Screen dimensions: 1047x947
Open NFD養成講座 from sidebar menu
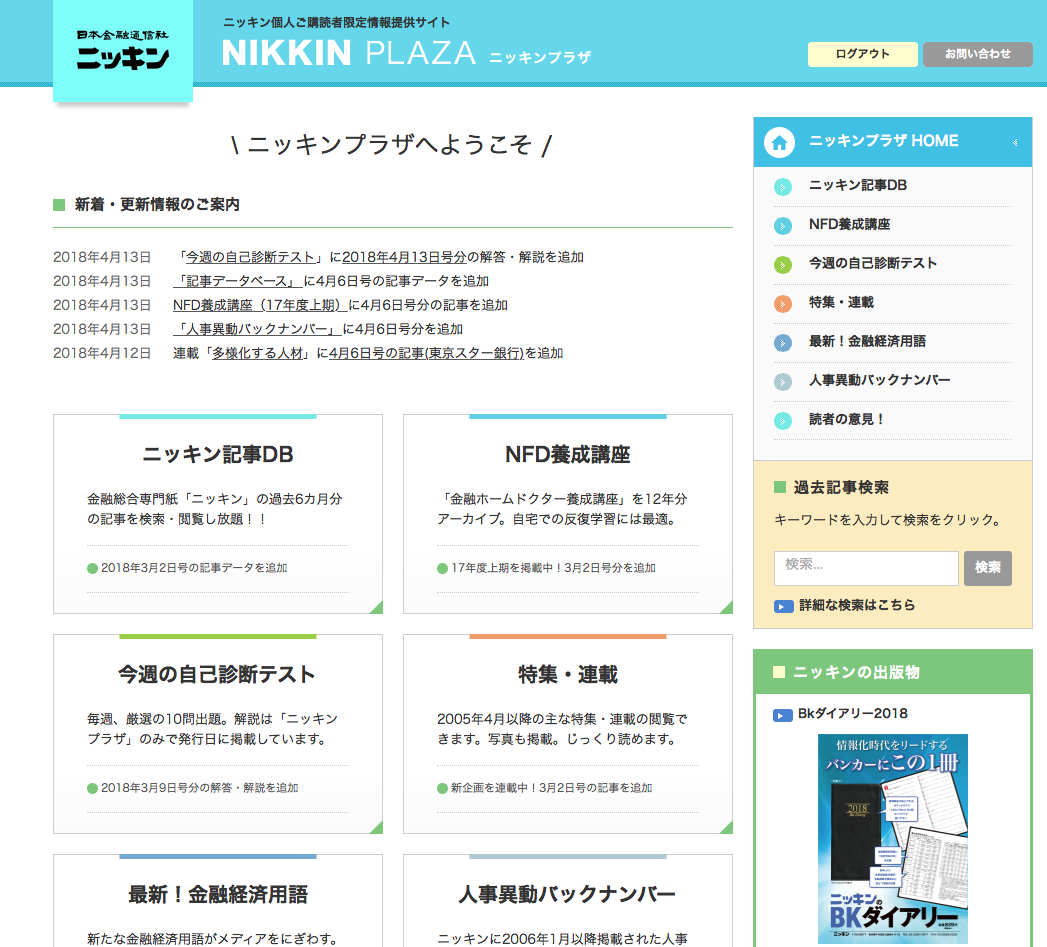[849, 224]
